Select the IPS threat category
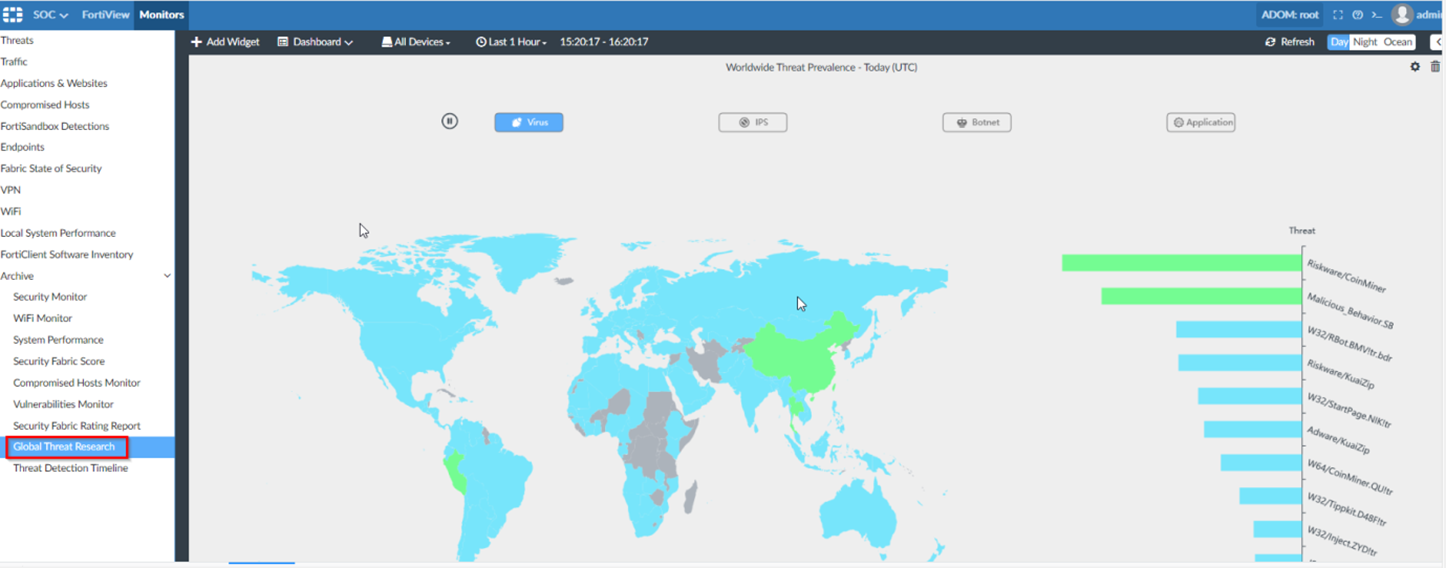The image size is (1446, 568). (x=753, y=122)
